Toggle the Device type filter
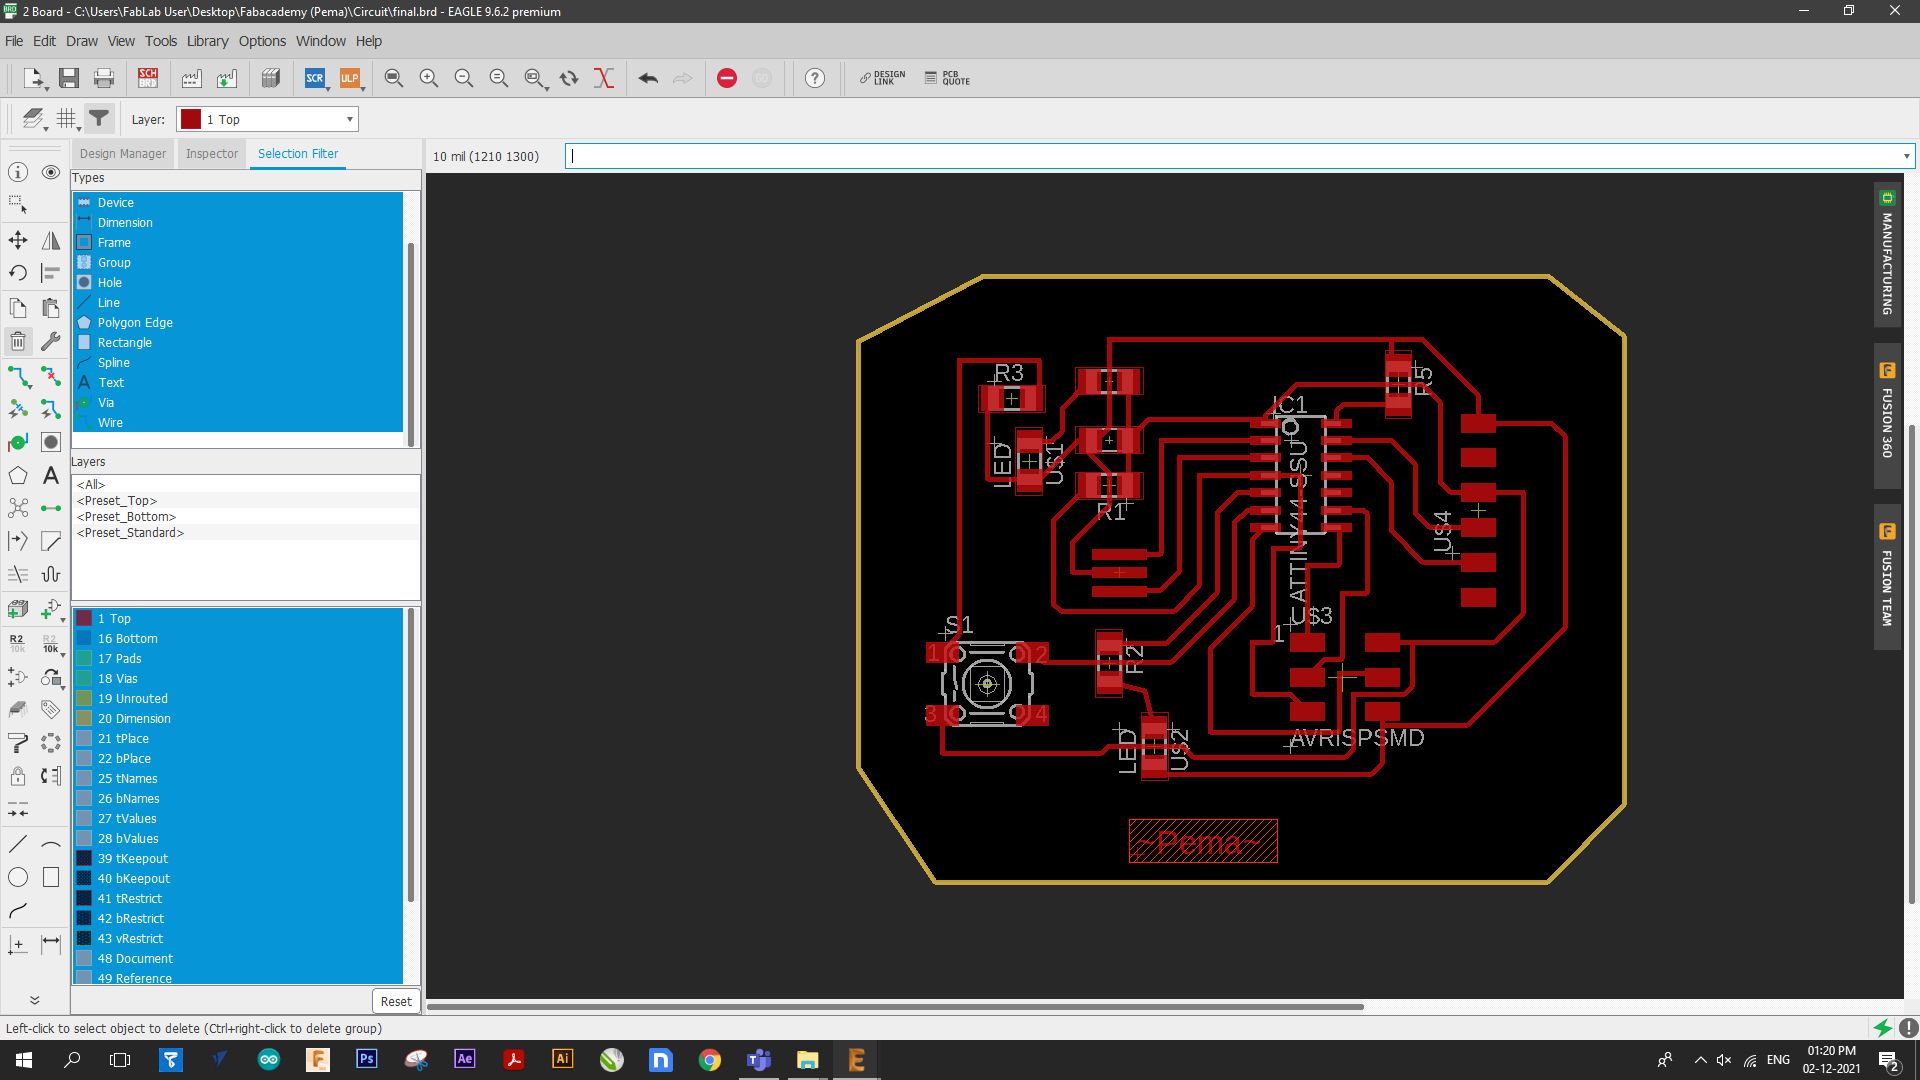 238,202
